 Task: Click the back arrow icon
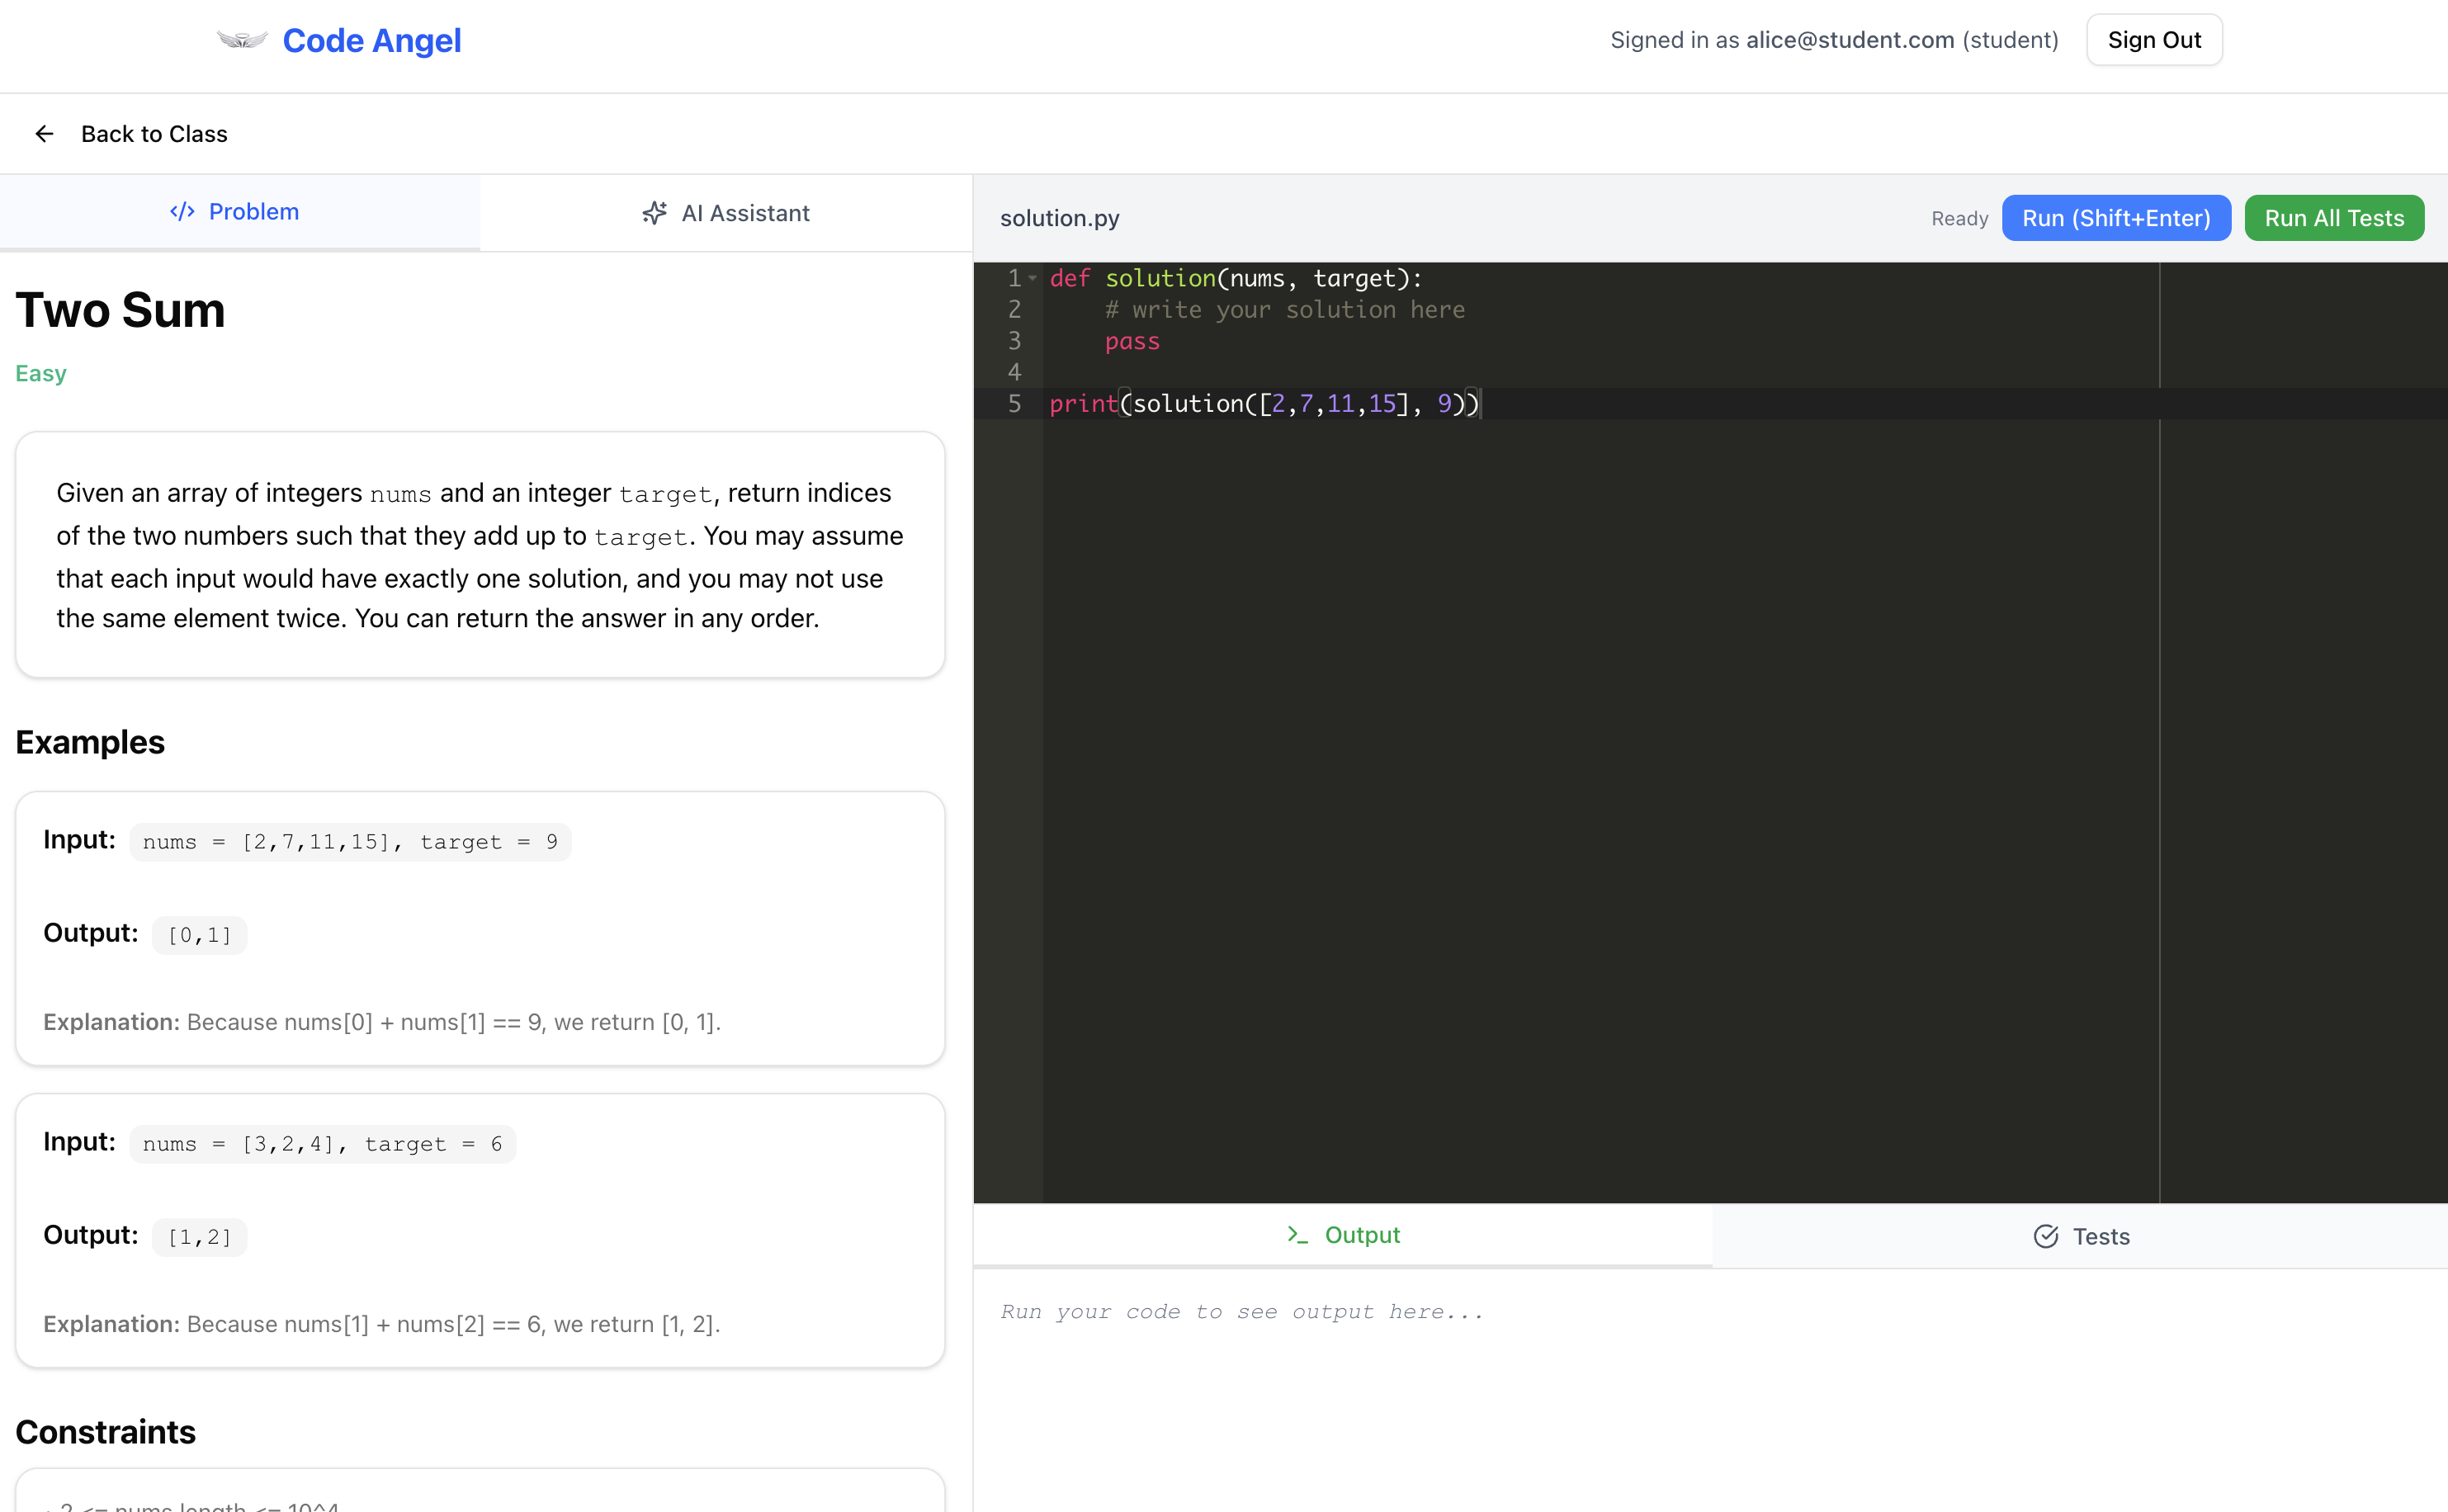coord(44,134)
